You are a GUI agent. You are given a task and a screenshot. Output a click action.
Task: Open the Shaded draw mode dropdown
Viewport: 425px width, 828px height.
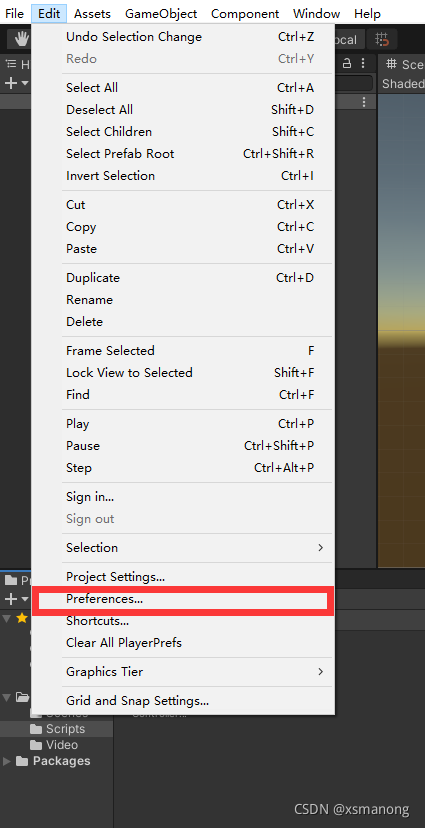[403, 83]
